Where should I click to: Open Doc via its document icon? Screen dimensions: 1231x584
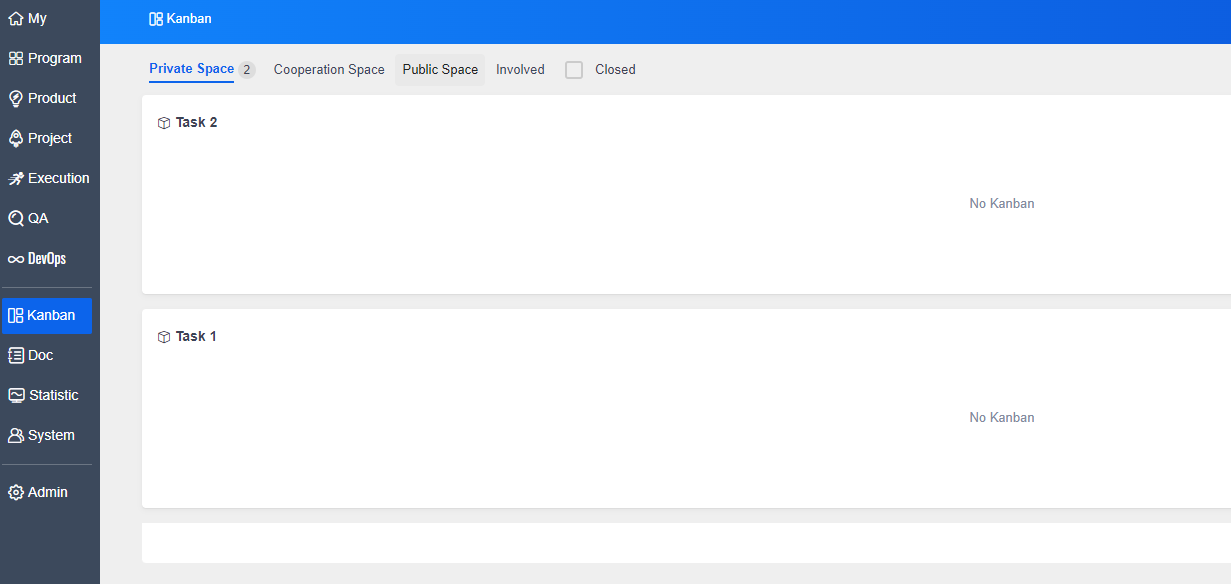pos(16,356)
